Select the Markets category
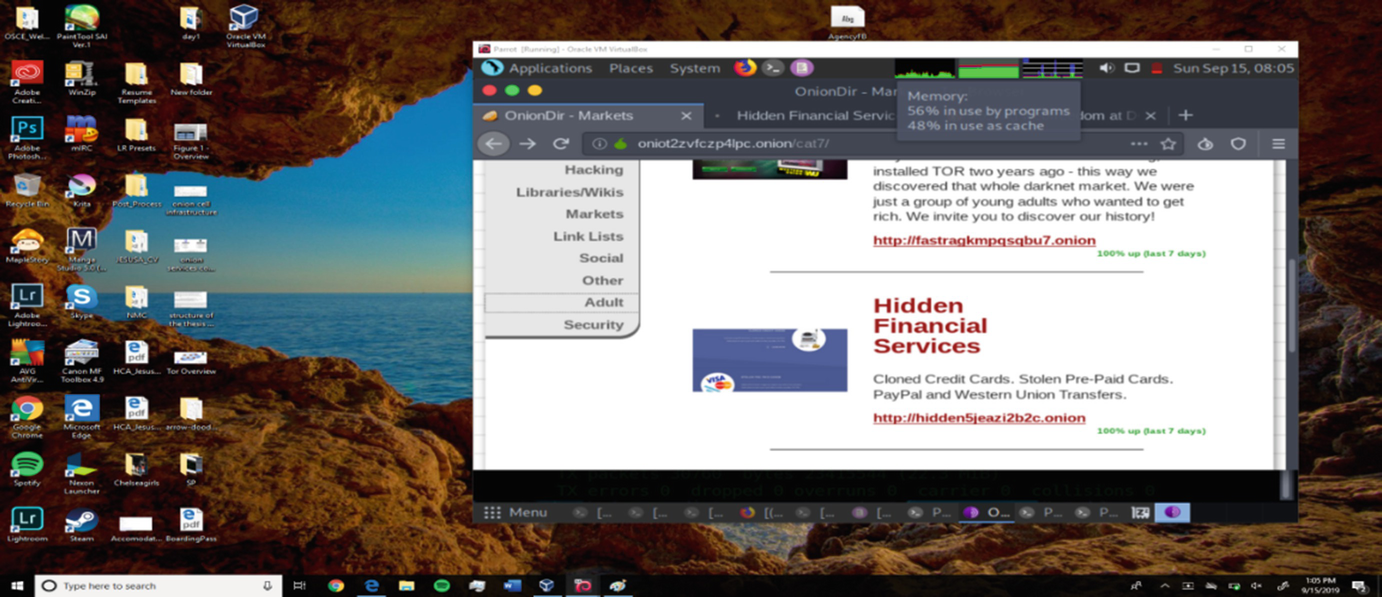1382x597 pixels. pos(594,214)
